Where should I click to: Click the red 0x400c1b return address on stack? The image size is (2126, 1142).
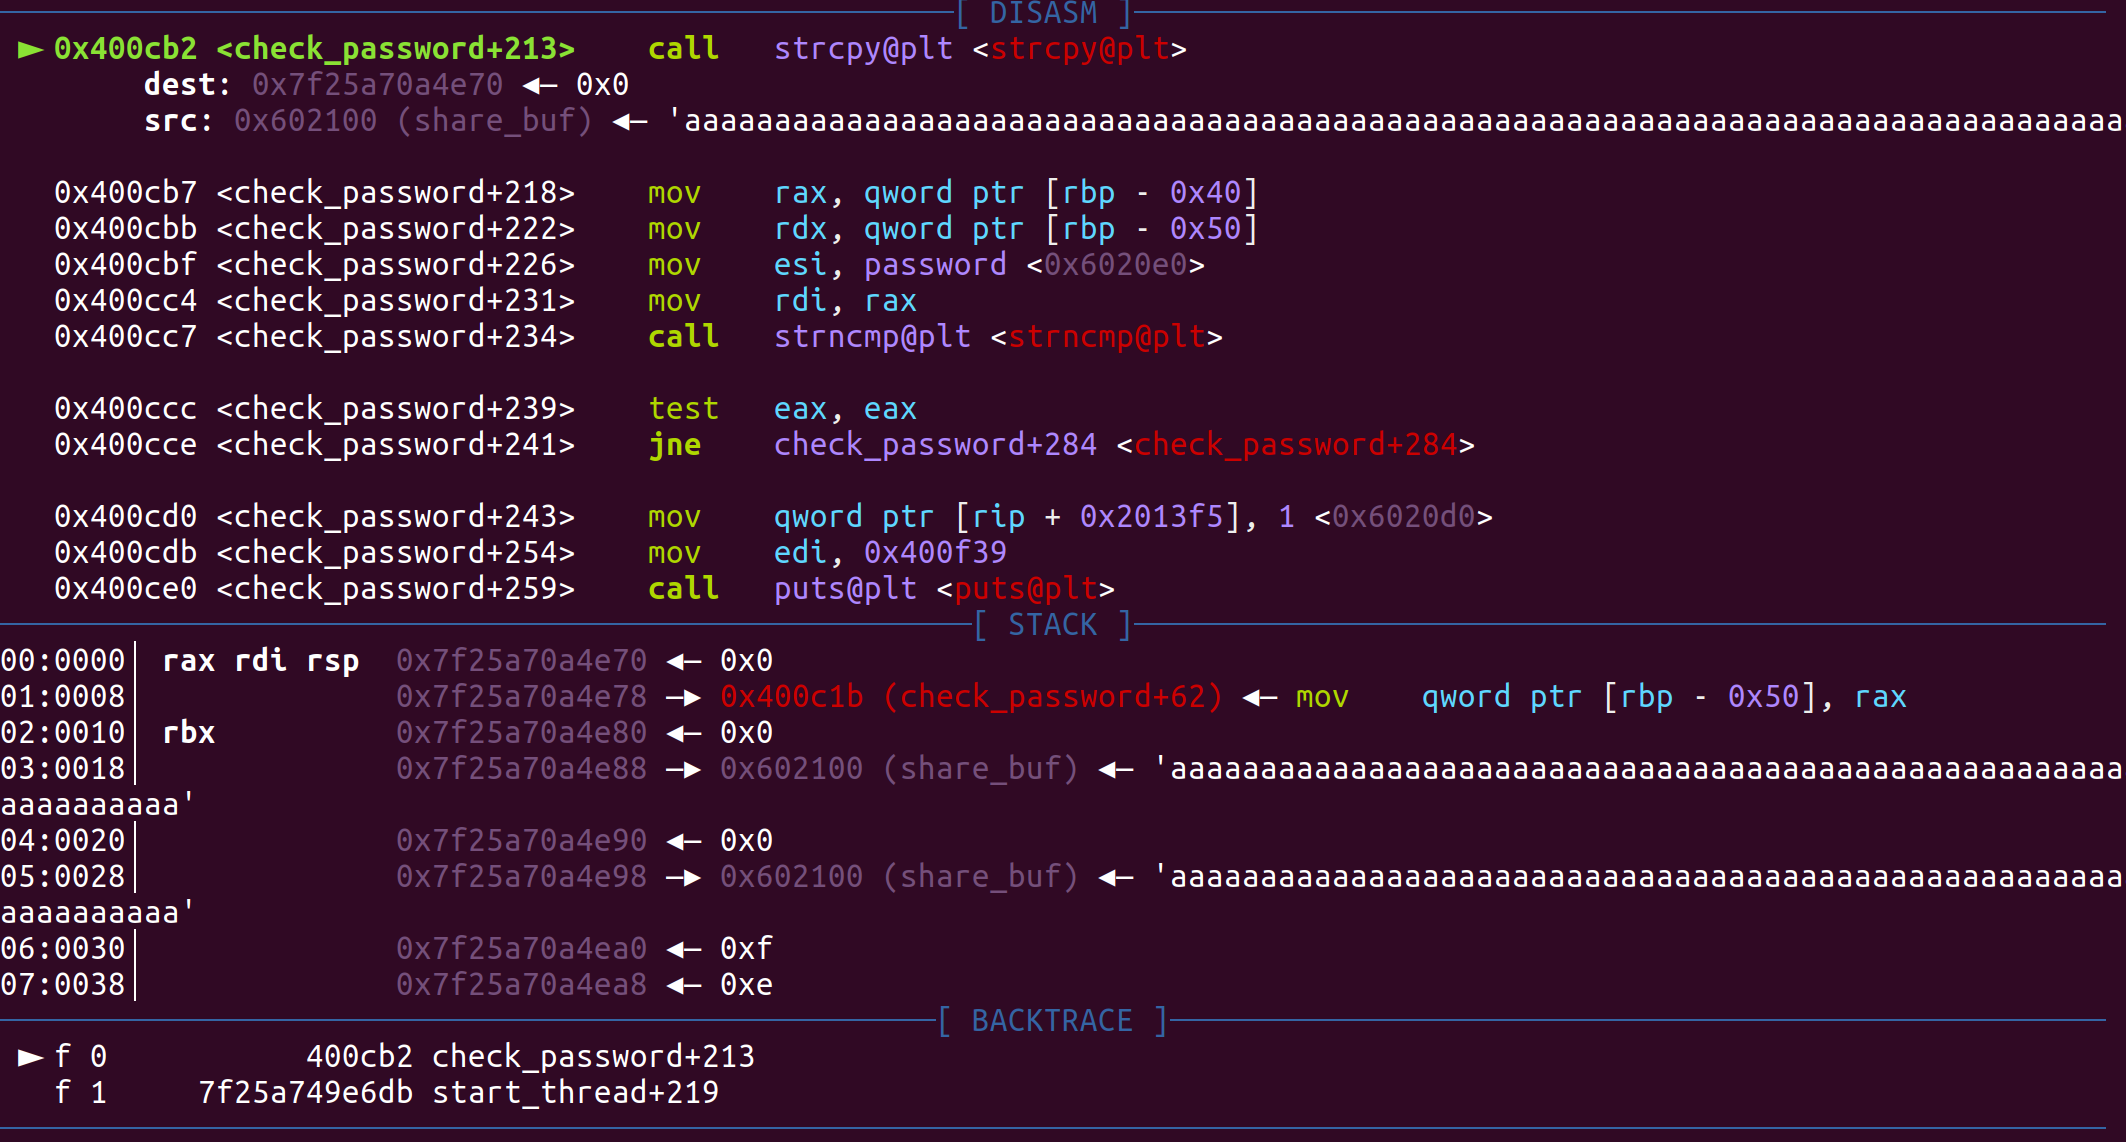click(x=791, y=697)
